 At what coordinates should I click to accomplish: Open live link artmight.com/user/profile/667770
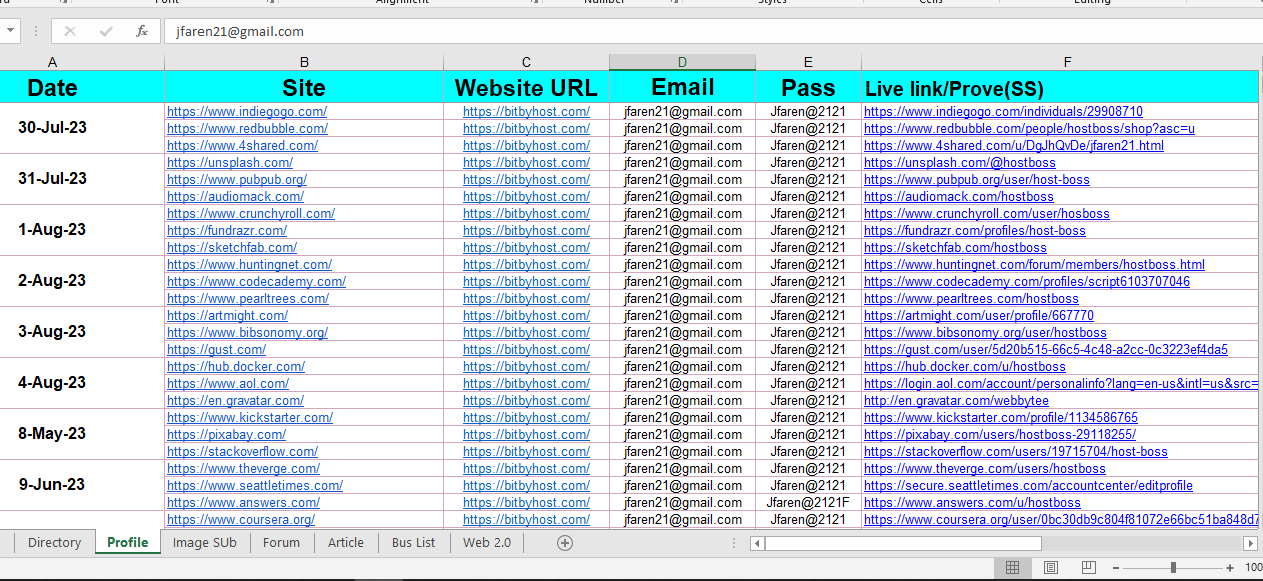pyautogui.click(x=979, y=316)
